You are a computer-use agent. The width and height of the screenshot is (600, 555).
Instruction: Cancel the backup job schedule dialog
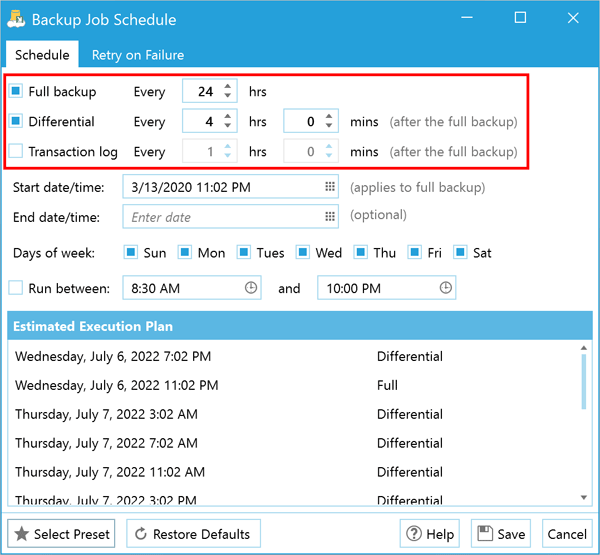[567, 534]
